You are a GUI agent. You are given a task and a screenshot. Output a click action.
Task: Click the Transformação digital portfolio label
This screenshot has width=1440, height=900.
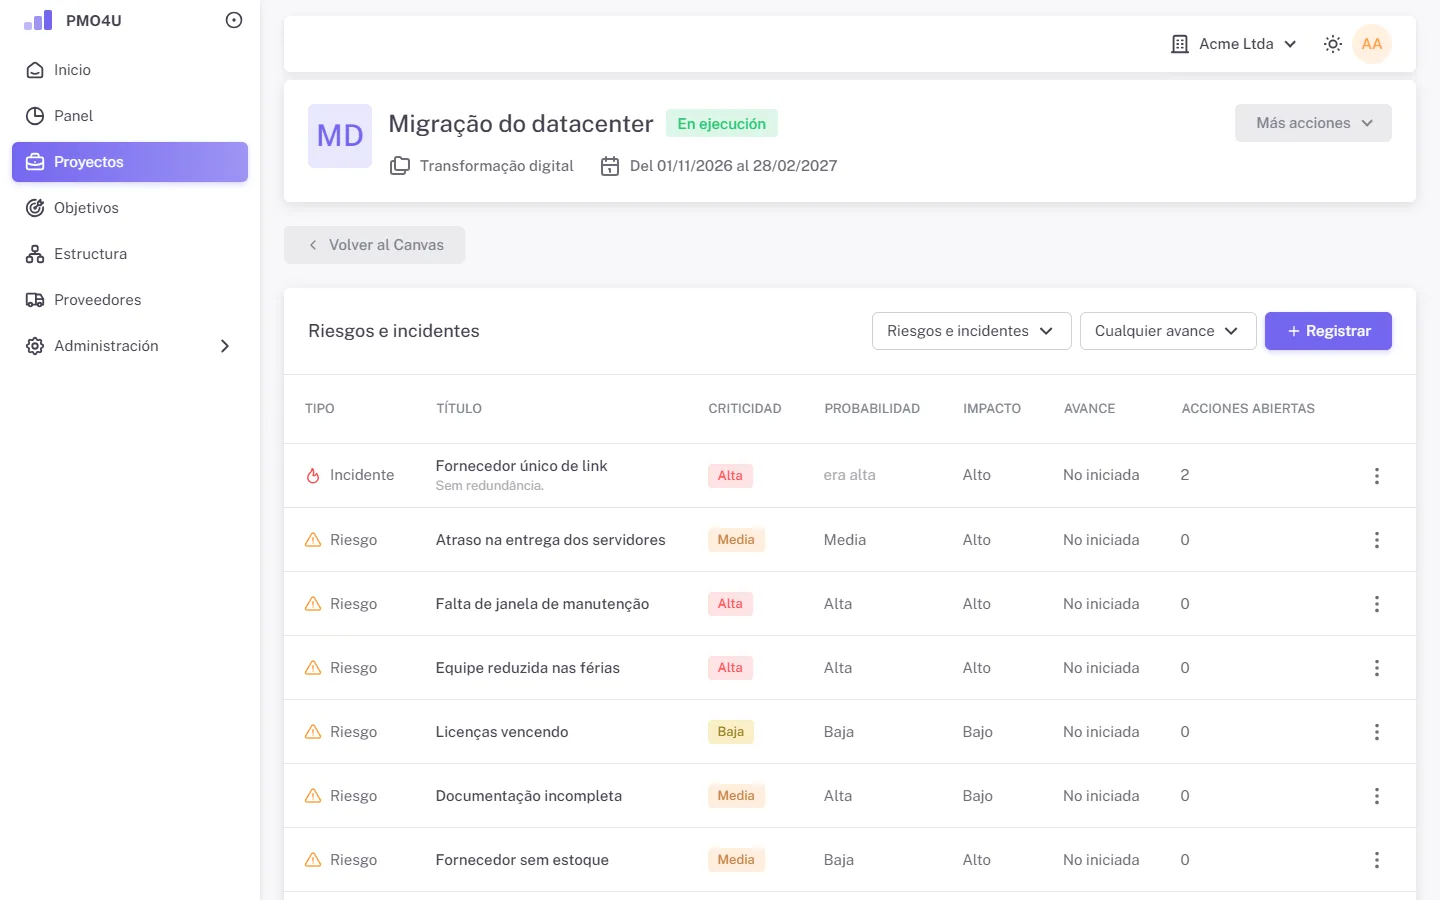pos(497,166)
